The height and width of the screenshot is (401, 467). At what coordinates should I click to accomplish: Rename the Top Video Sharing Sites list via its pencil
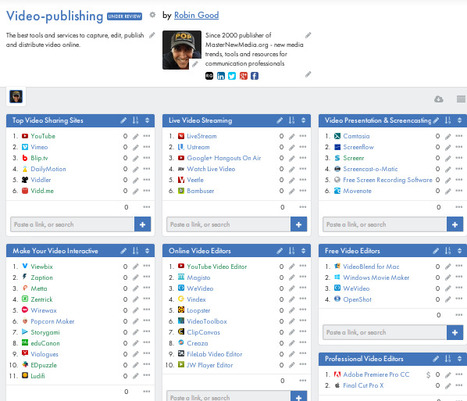pyautogui.click(x=123, y=121)
